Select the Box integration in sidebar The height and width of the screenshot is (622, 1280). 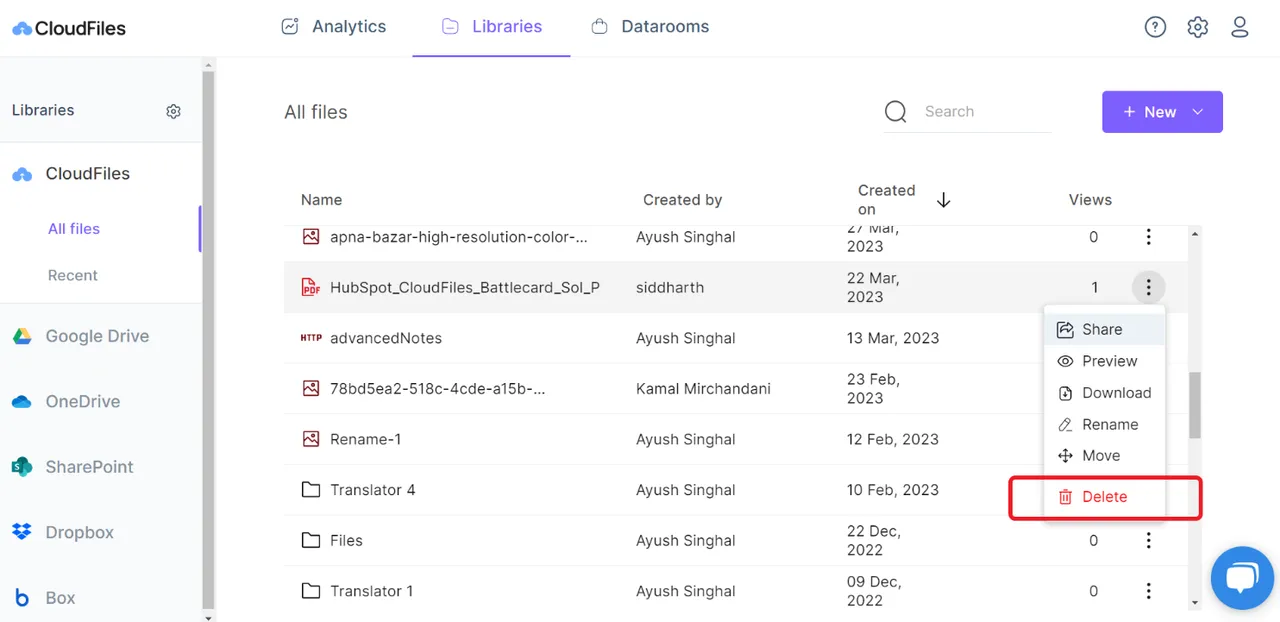tap(59, 597)
